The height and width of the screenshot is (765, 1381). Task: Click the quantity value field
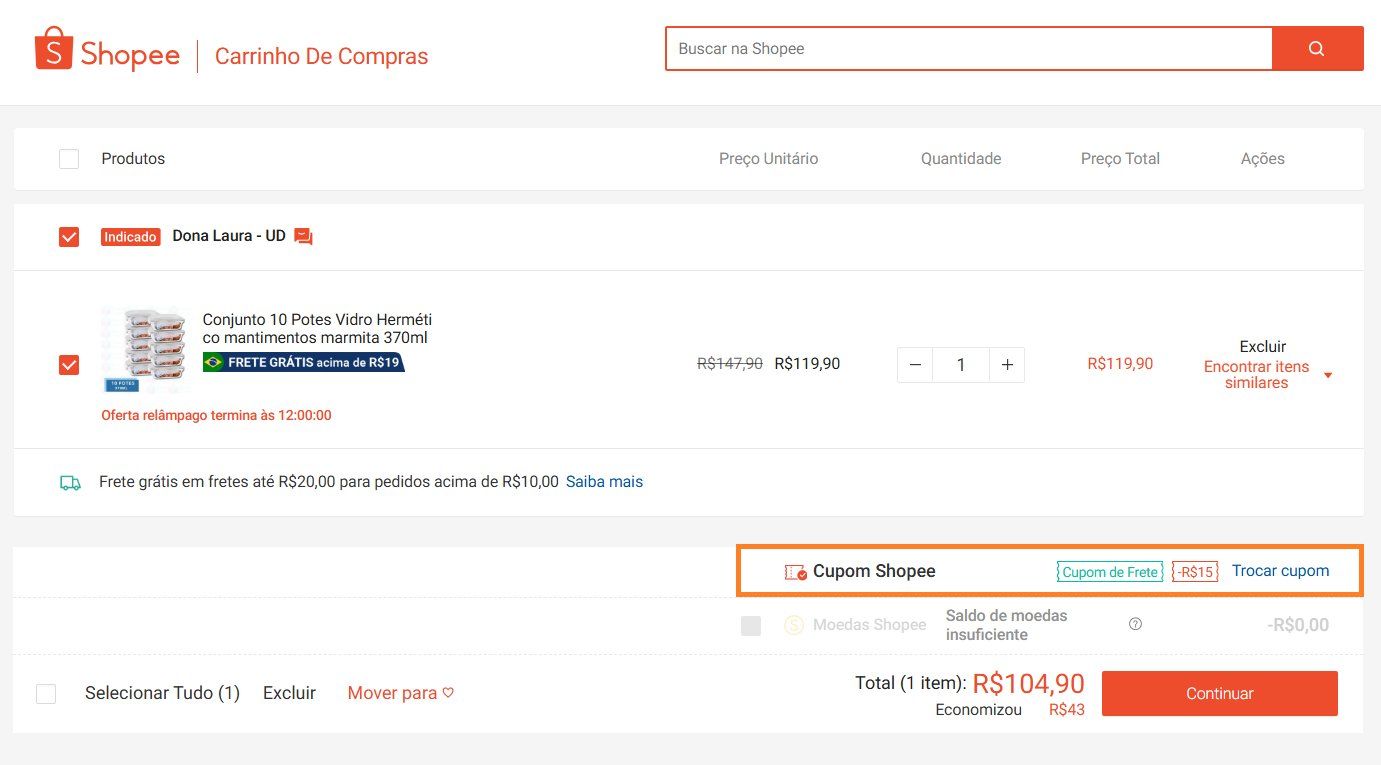point(961,365)
